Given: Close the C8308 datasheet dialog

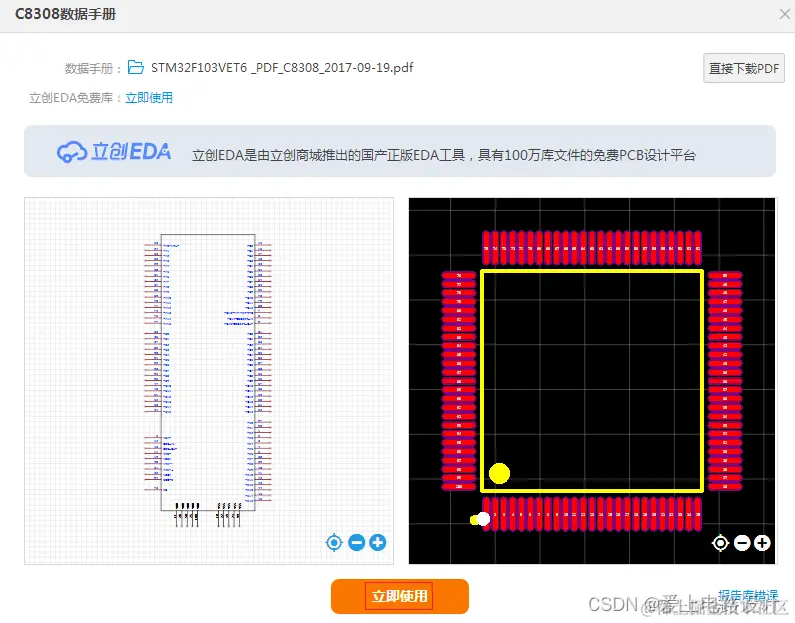Looking at the screenshot, I should (784, 14).
